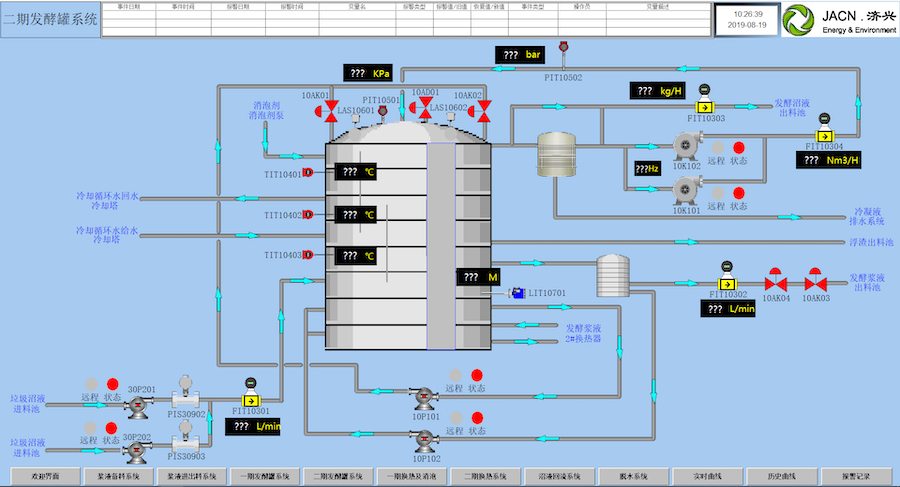Switch to the 实时曲线 page
900x487 pixels.
(x=707, y=476)
